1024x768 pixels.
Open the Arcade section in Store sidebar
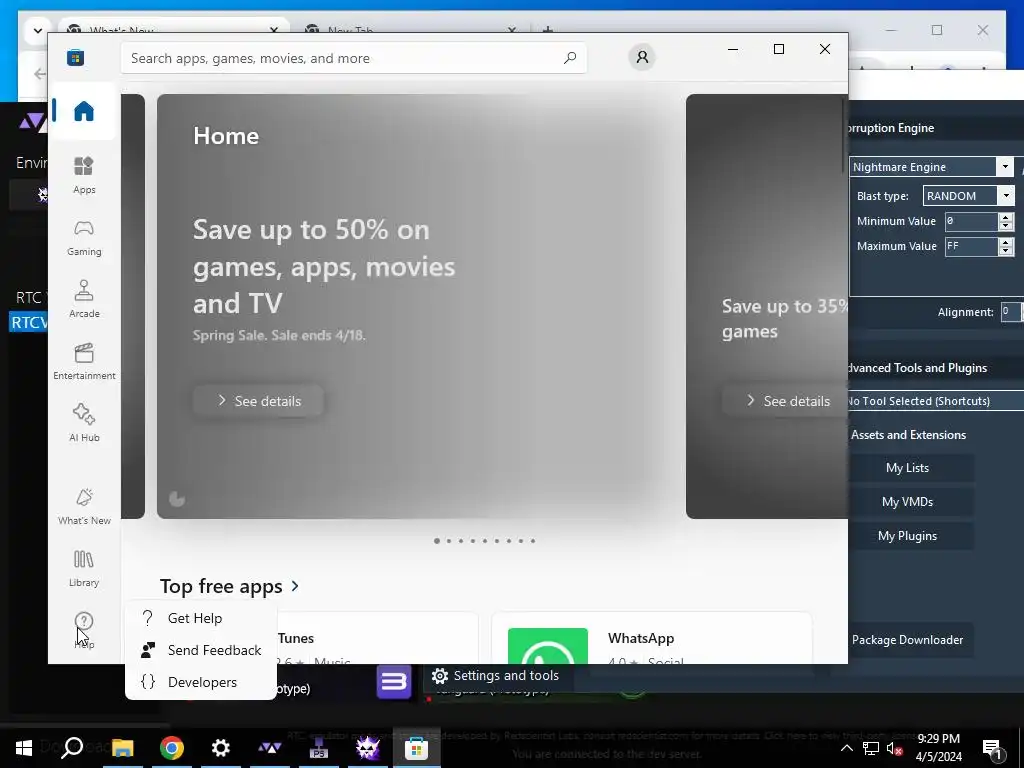click(x=84, y=299)
